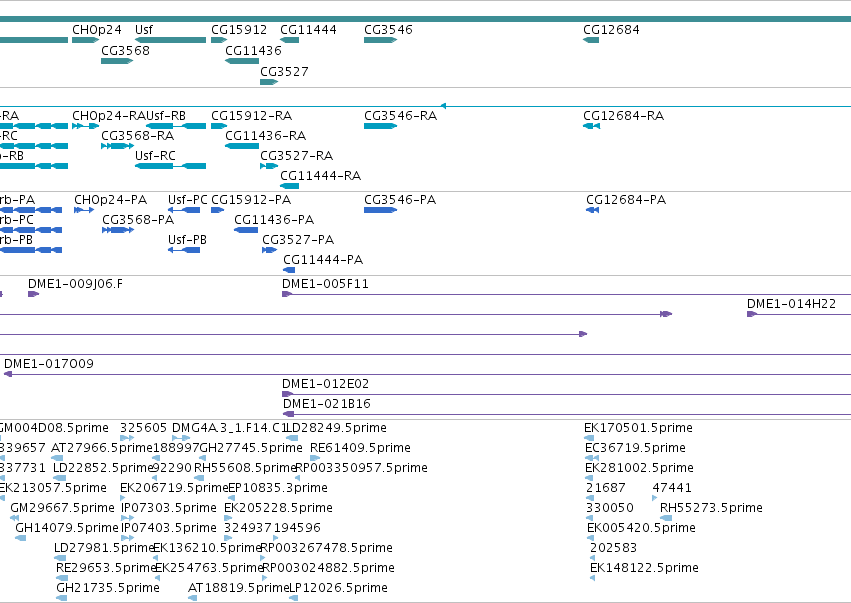Click the CG3546 gene bar
Image resolution: width=851 pixels, height=603 pixels.
380,40
